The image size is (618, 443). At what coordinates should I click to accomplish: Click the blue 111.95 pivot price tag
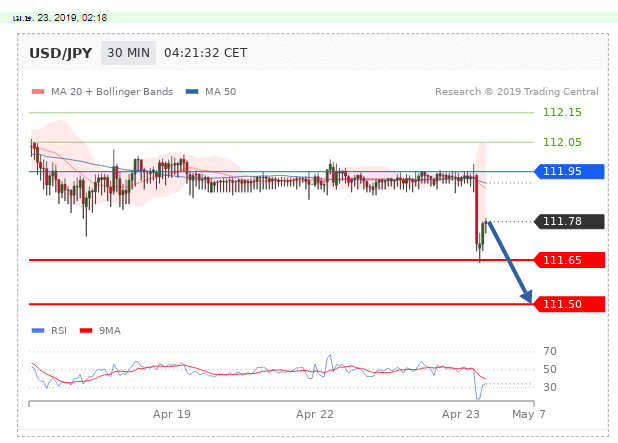569,171
